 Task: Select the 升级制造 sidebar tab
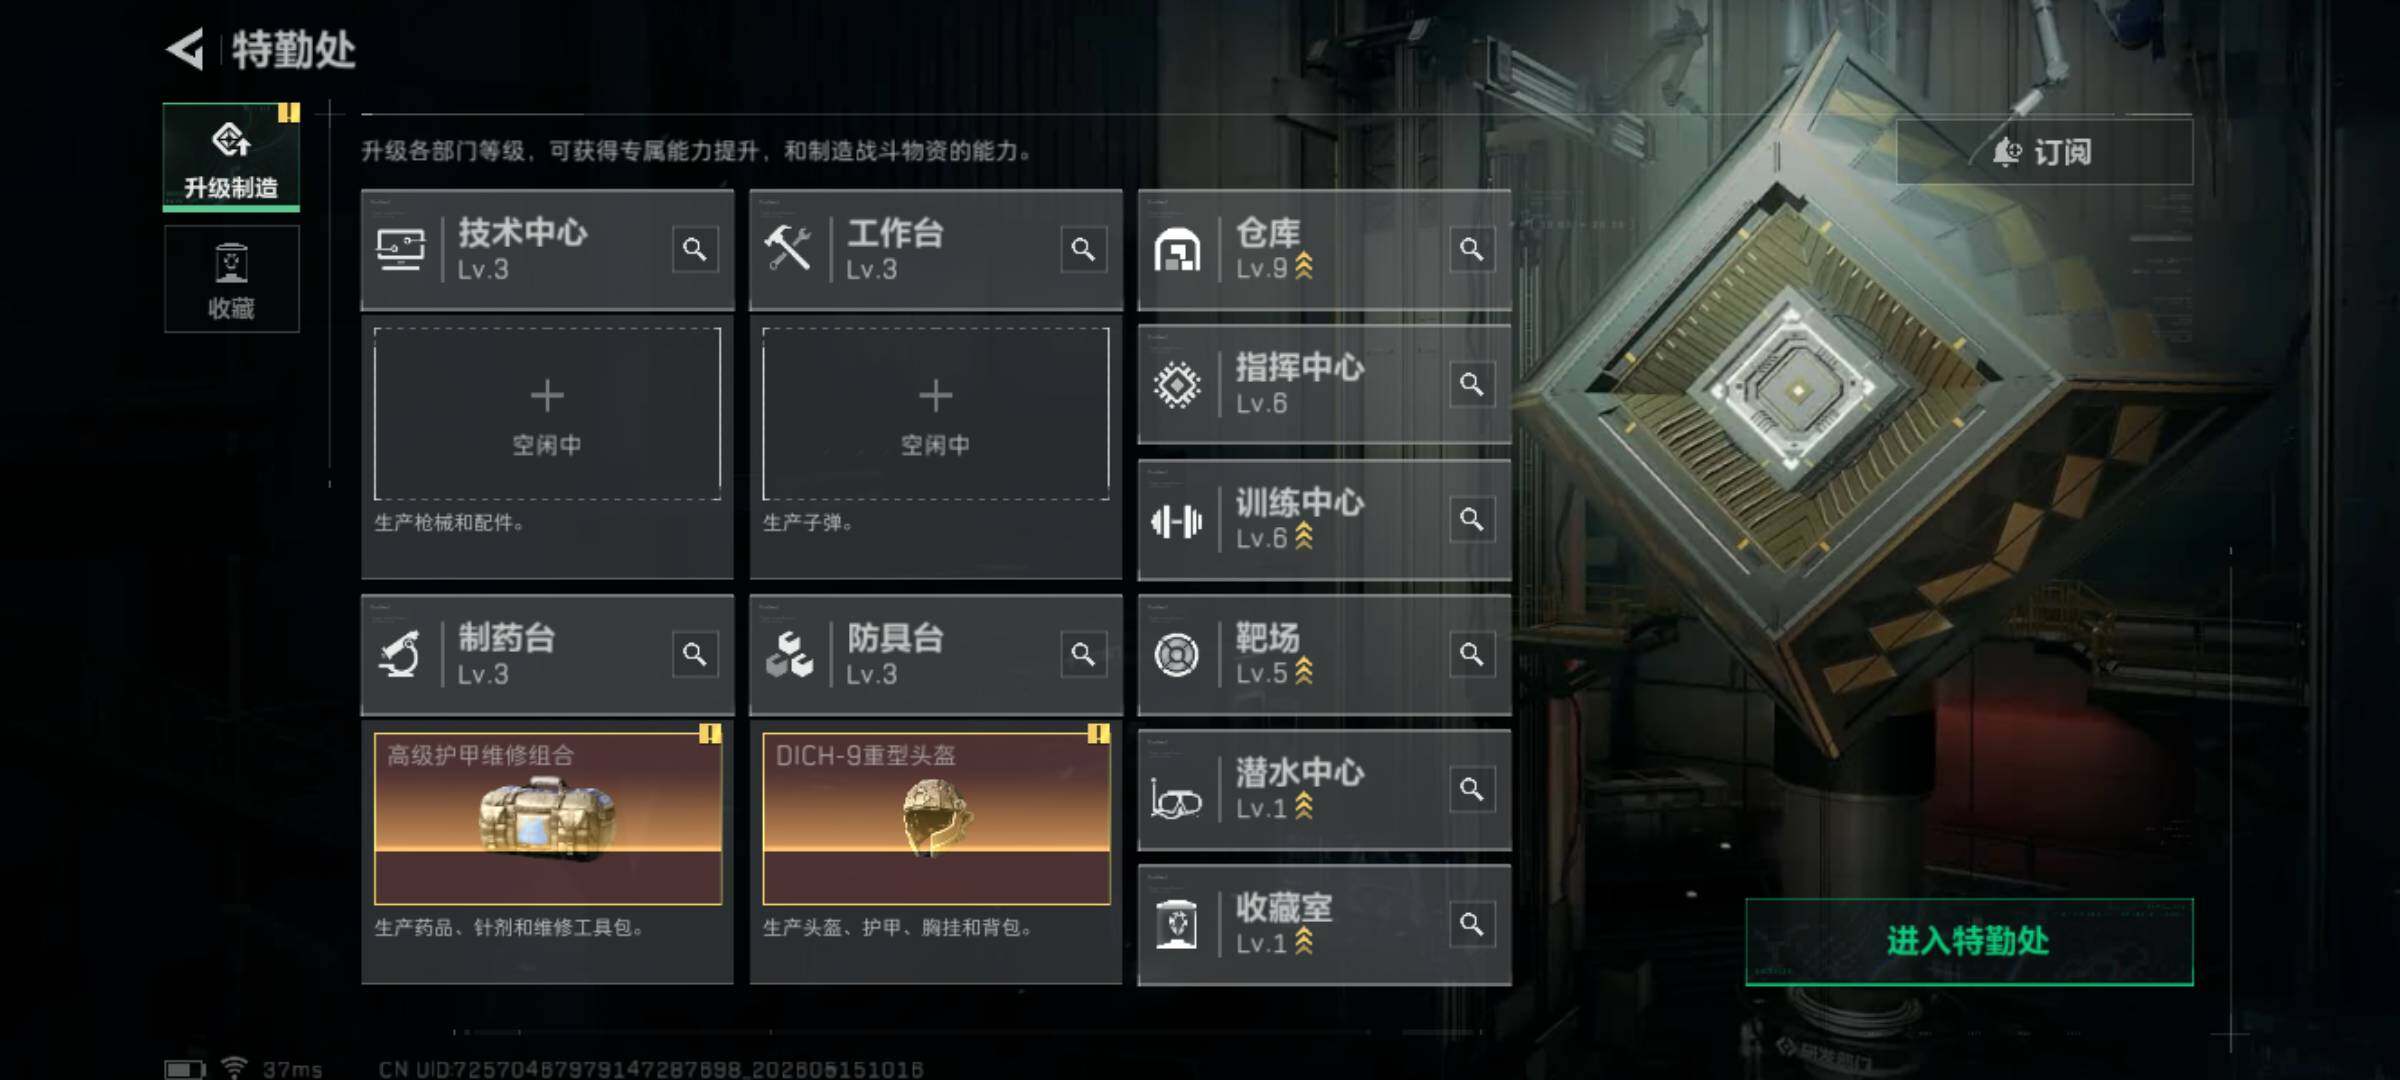click(x=231, y=157)
